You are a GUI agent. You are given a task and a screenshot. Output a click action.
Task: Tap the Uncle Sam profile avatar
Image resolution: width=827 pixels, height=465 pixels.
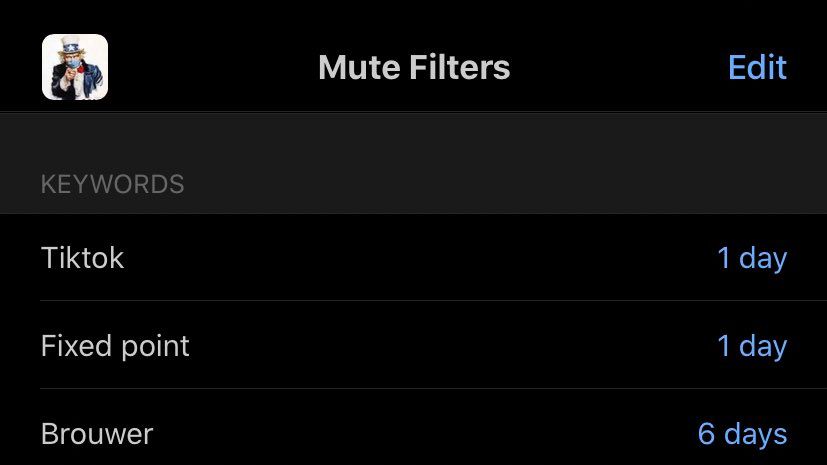tap(75, 67)
